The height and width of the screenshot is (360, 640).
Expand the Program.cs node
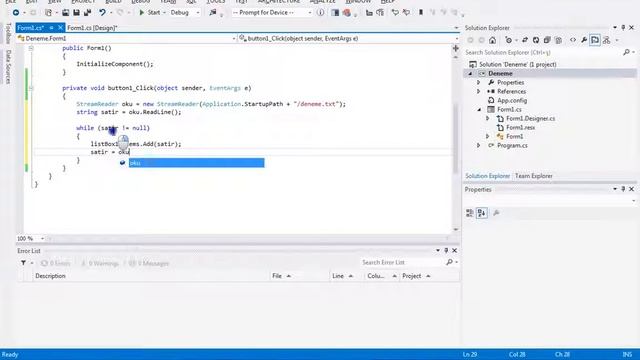pos(479,145)
